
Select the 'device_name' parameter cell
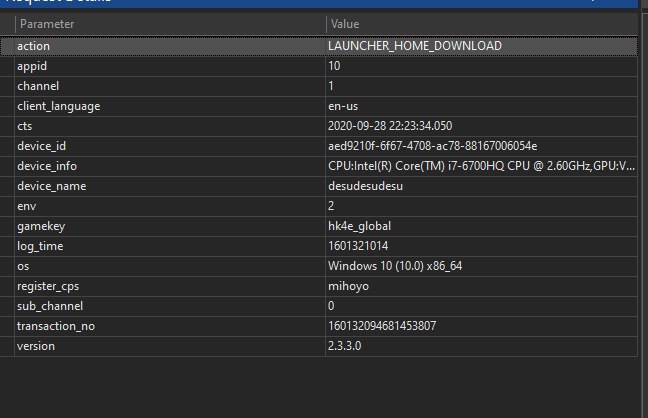click(x=170, y=186)
